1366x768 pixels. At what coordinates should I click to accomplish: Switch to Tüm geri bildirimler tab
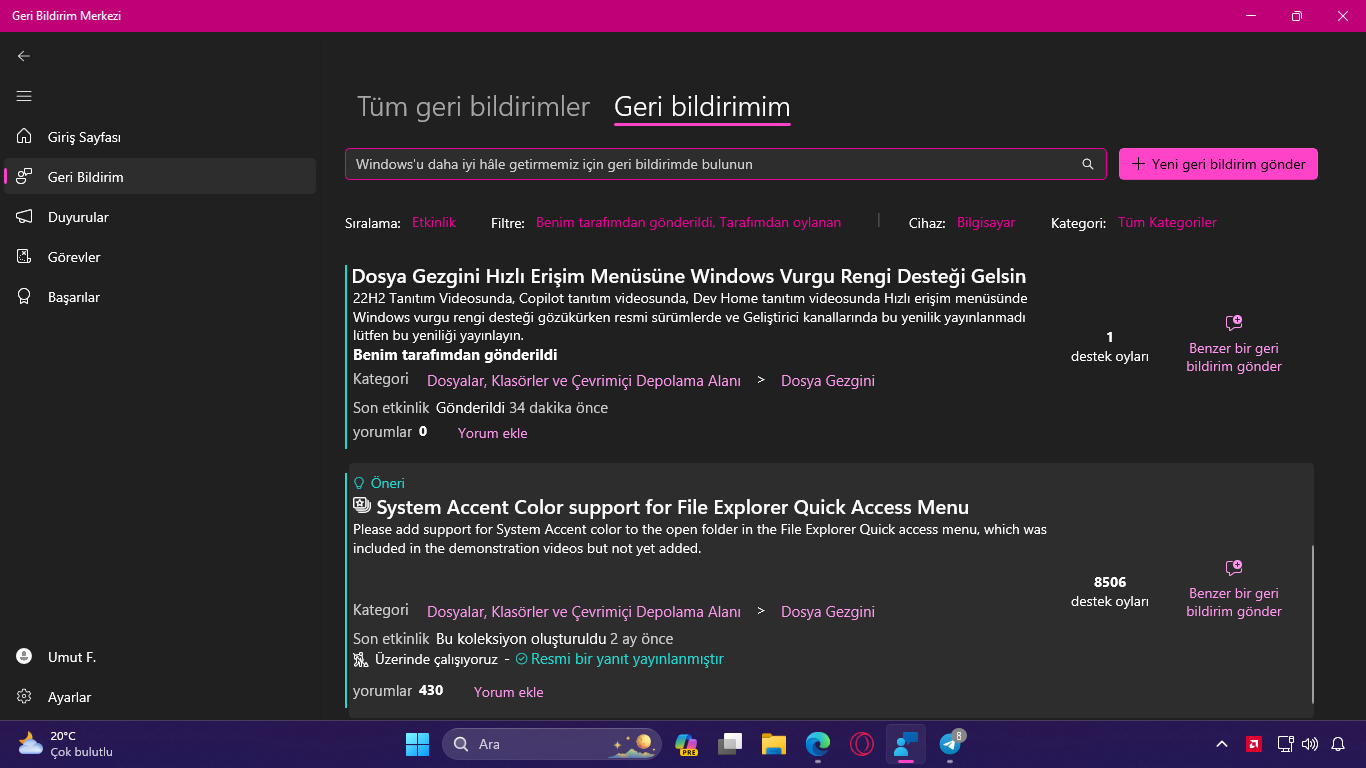tap(473, 106)
